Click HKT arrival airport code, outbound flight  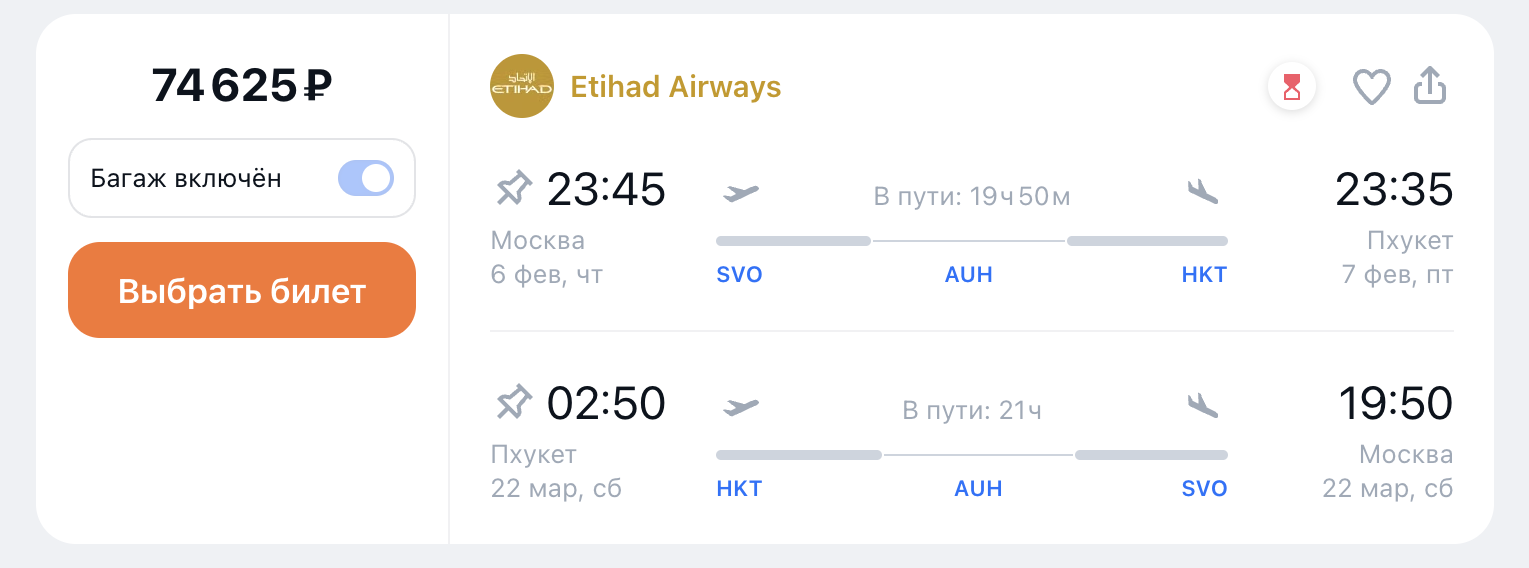click(x=1204, y=275)
